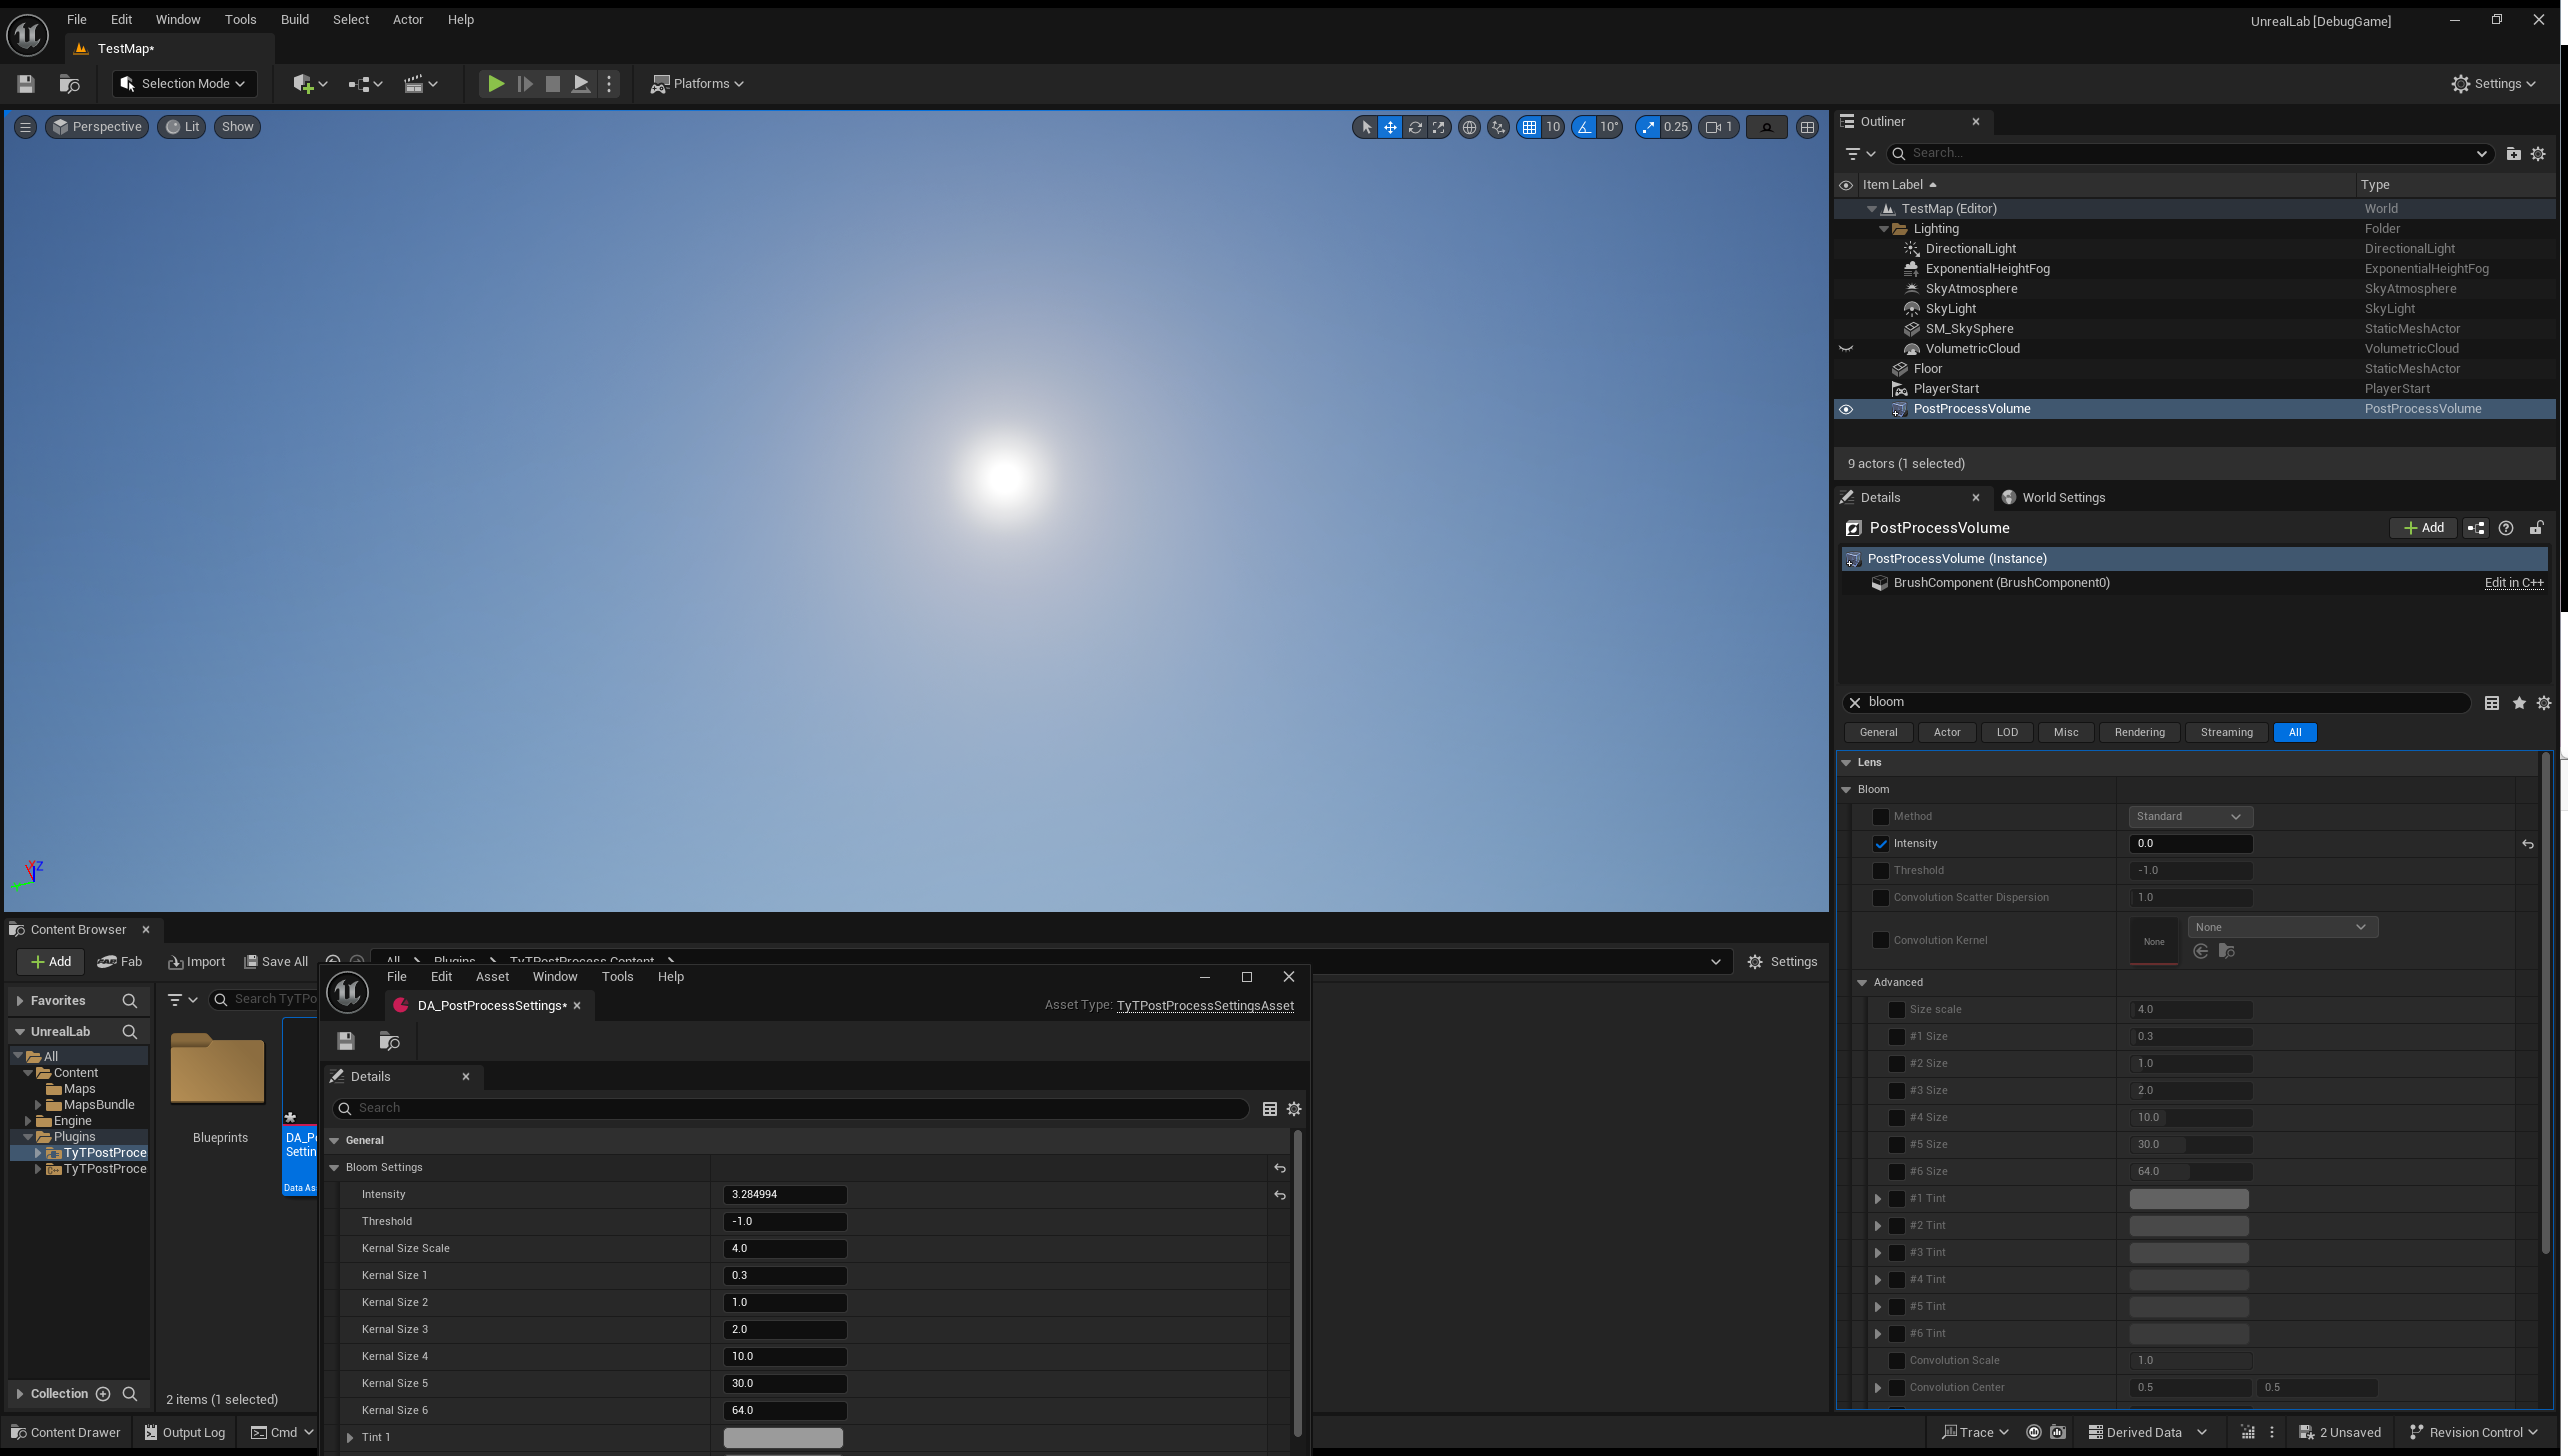Open the Fab marketplace from the Content Browser
2568x1456 pixels.
[120, 961]
